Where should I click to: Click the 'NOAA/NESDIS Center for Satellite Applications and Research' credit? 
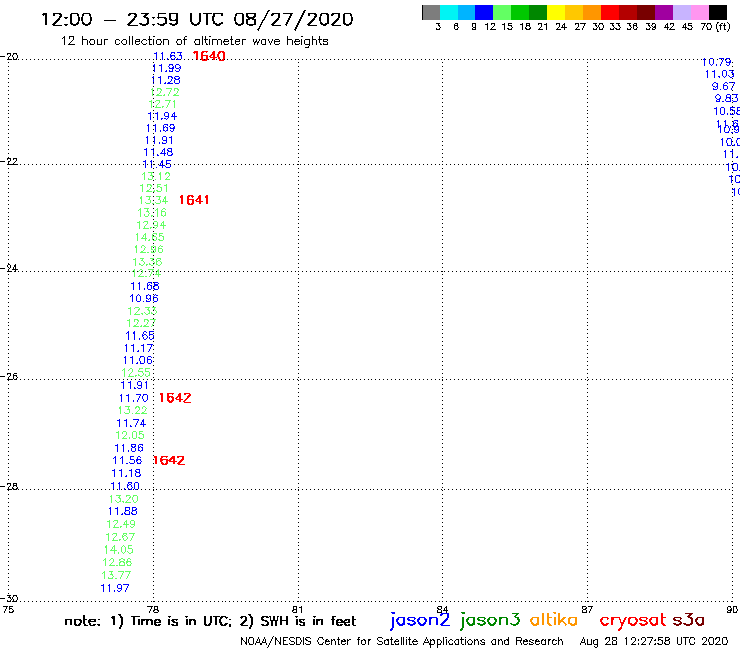pos(402,642)
